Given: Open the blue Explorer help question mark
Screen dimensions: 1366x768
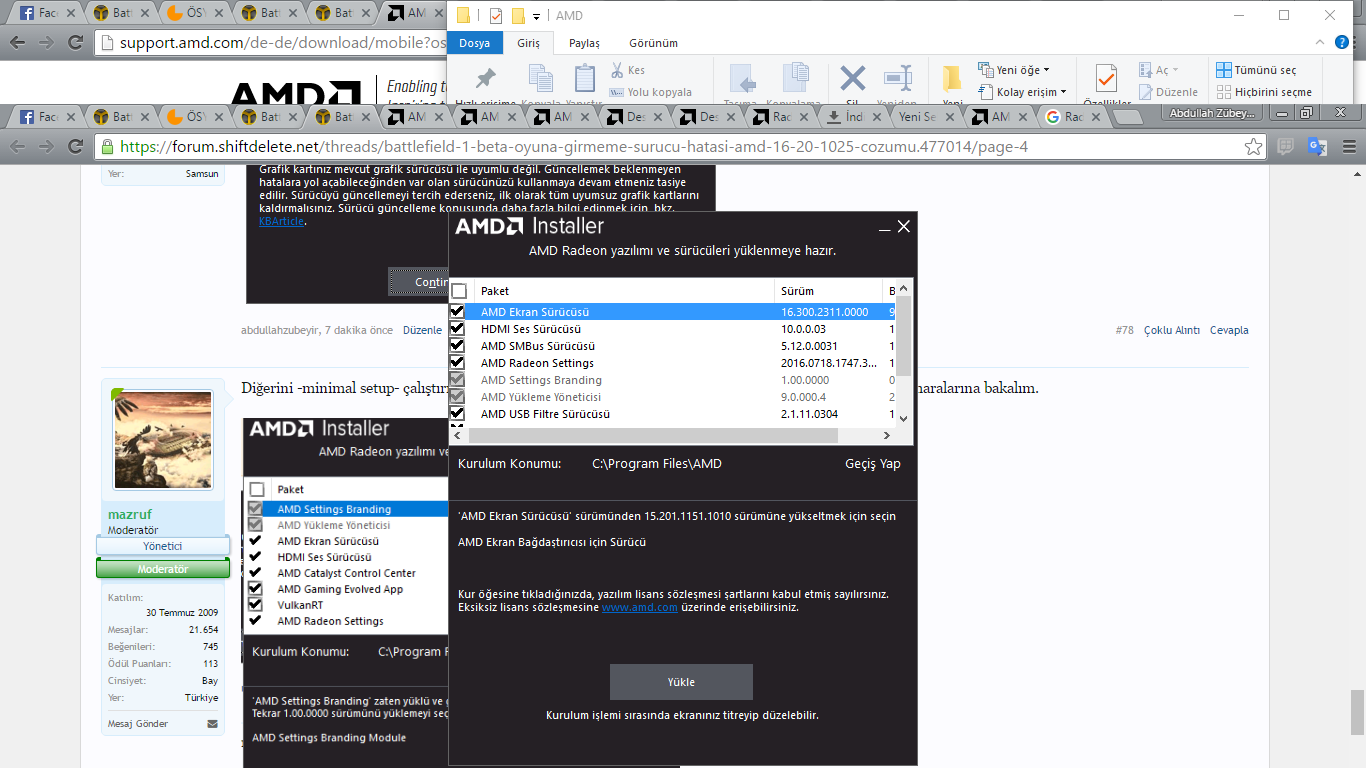Looking at the screenshot, I should coord(1342,43).
